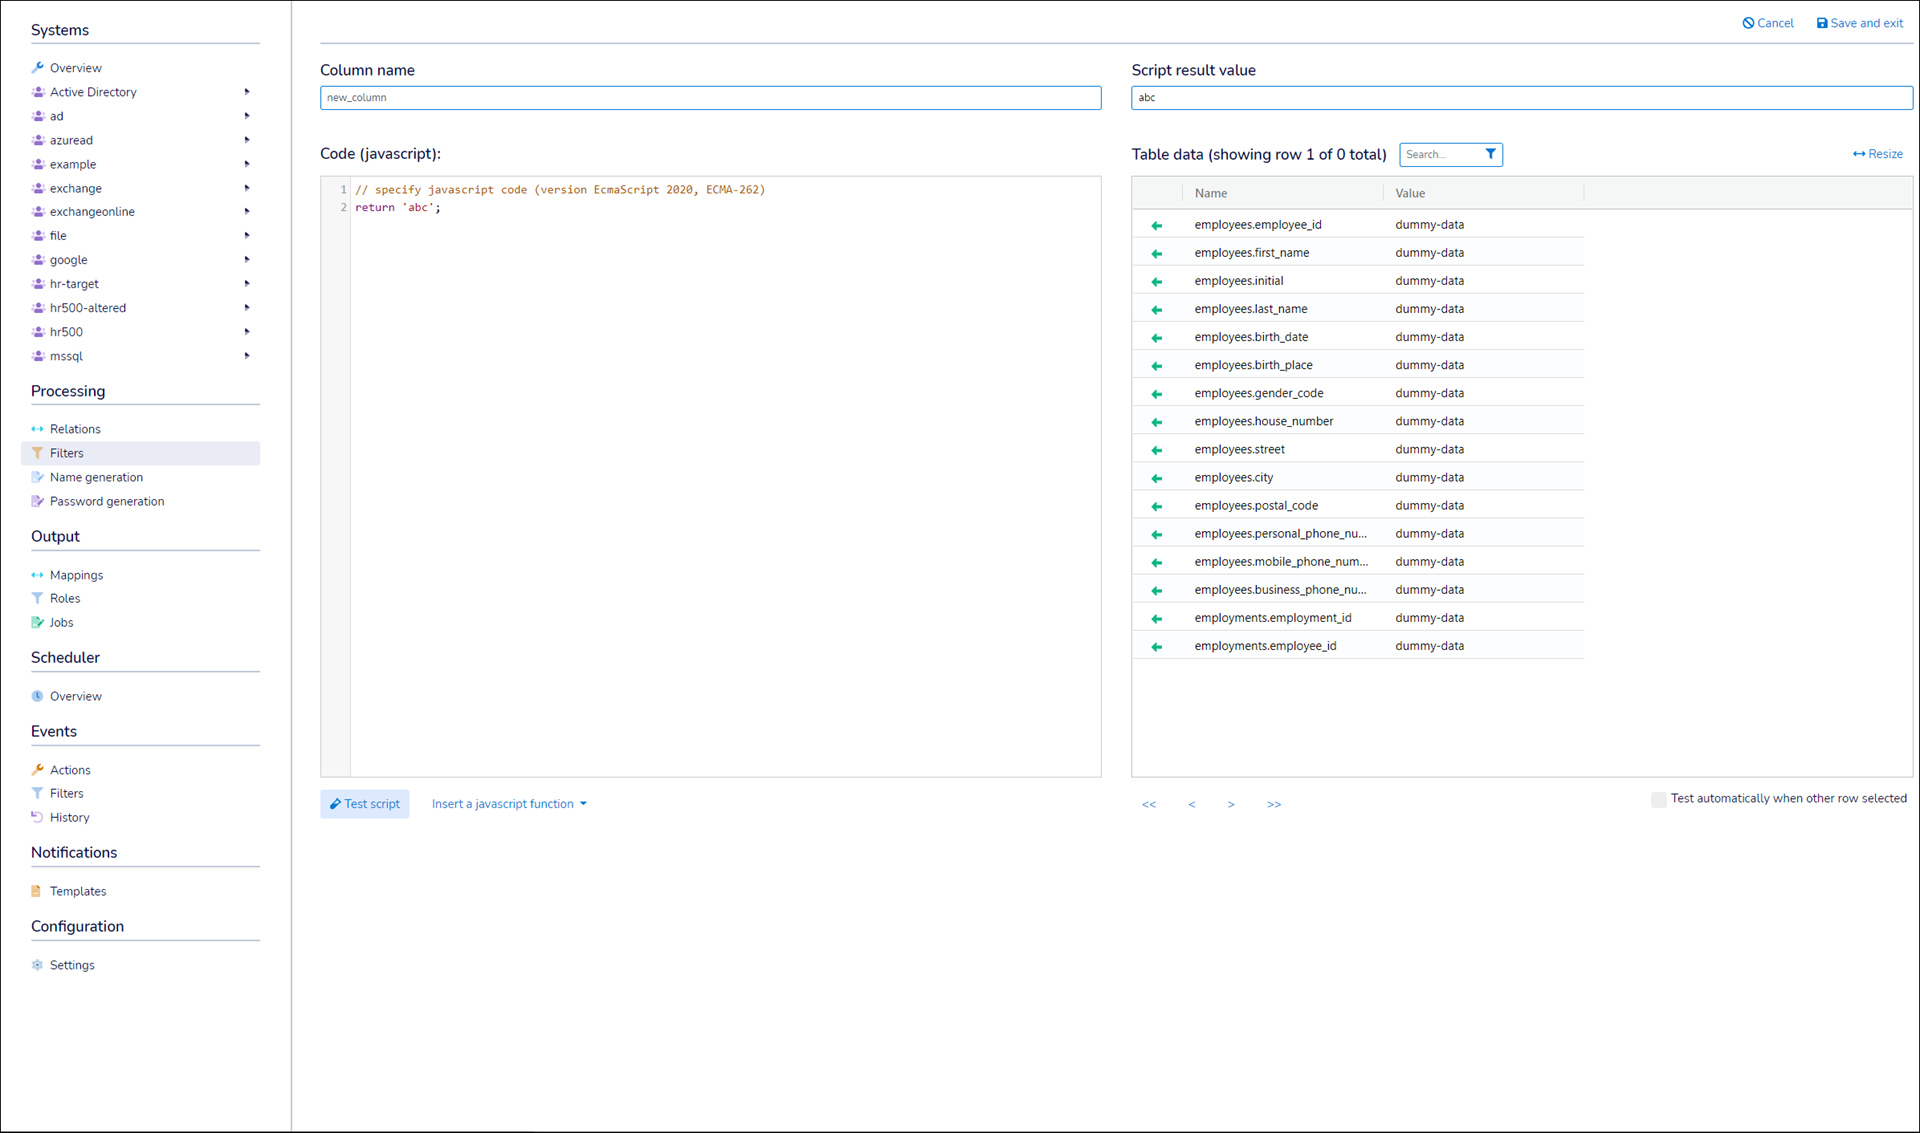This screenshot has height=1133, width=1920.
Task: Insert employees.city using its green arrow
Action: [1157, 478]
